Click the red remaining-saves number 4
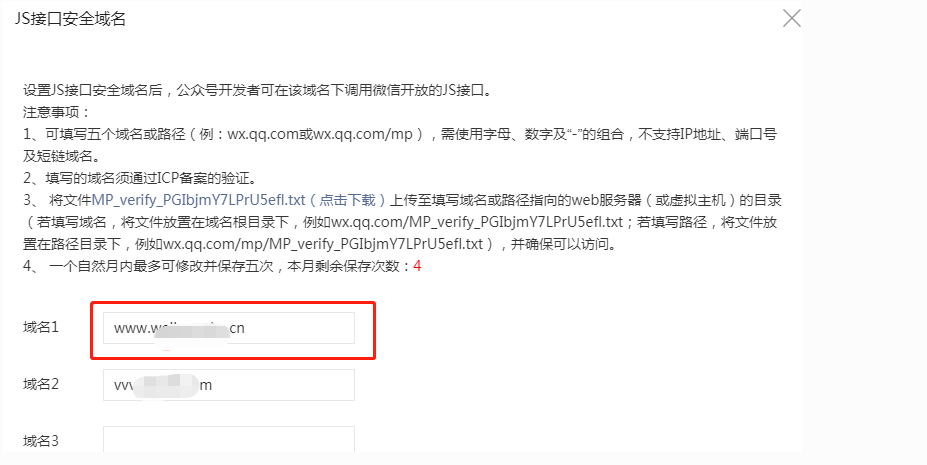Screen dimensions: 927x465 pos(417,266)
